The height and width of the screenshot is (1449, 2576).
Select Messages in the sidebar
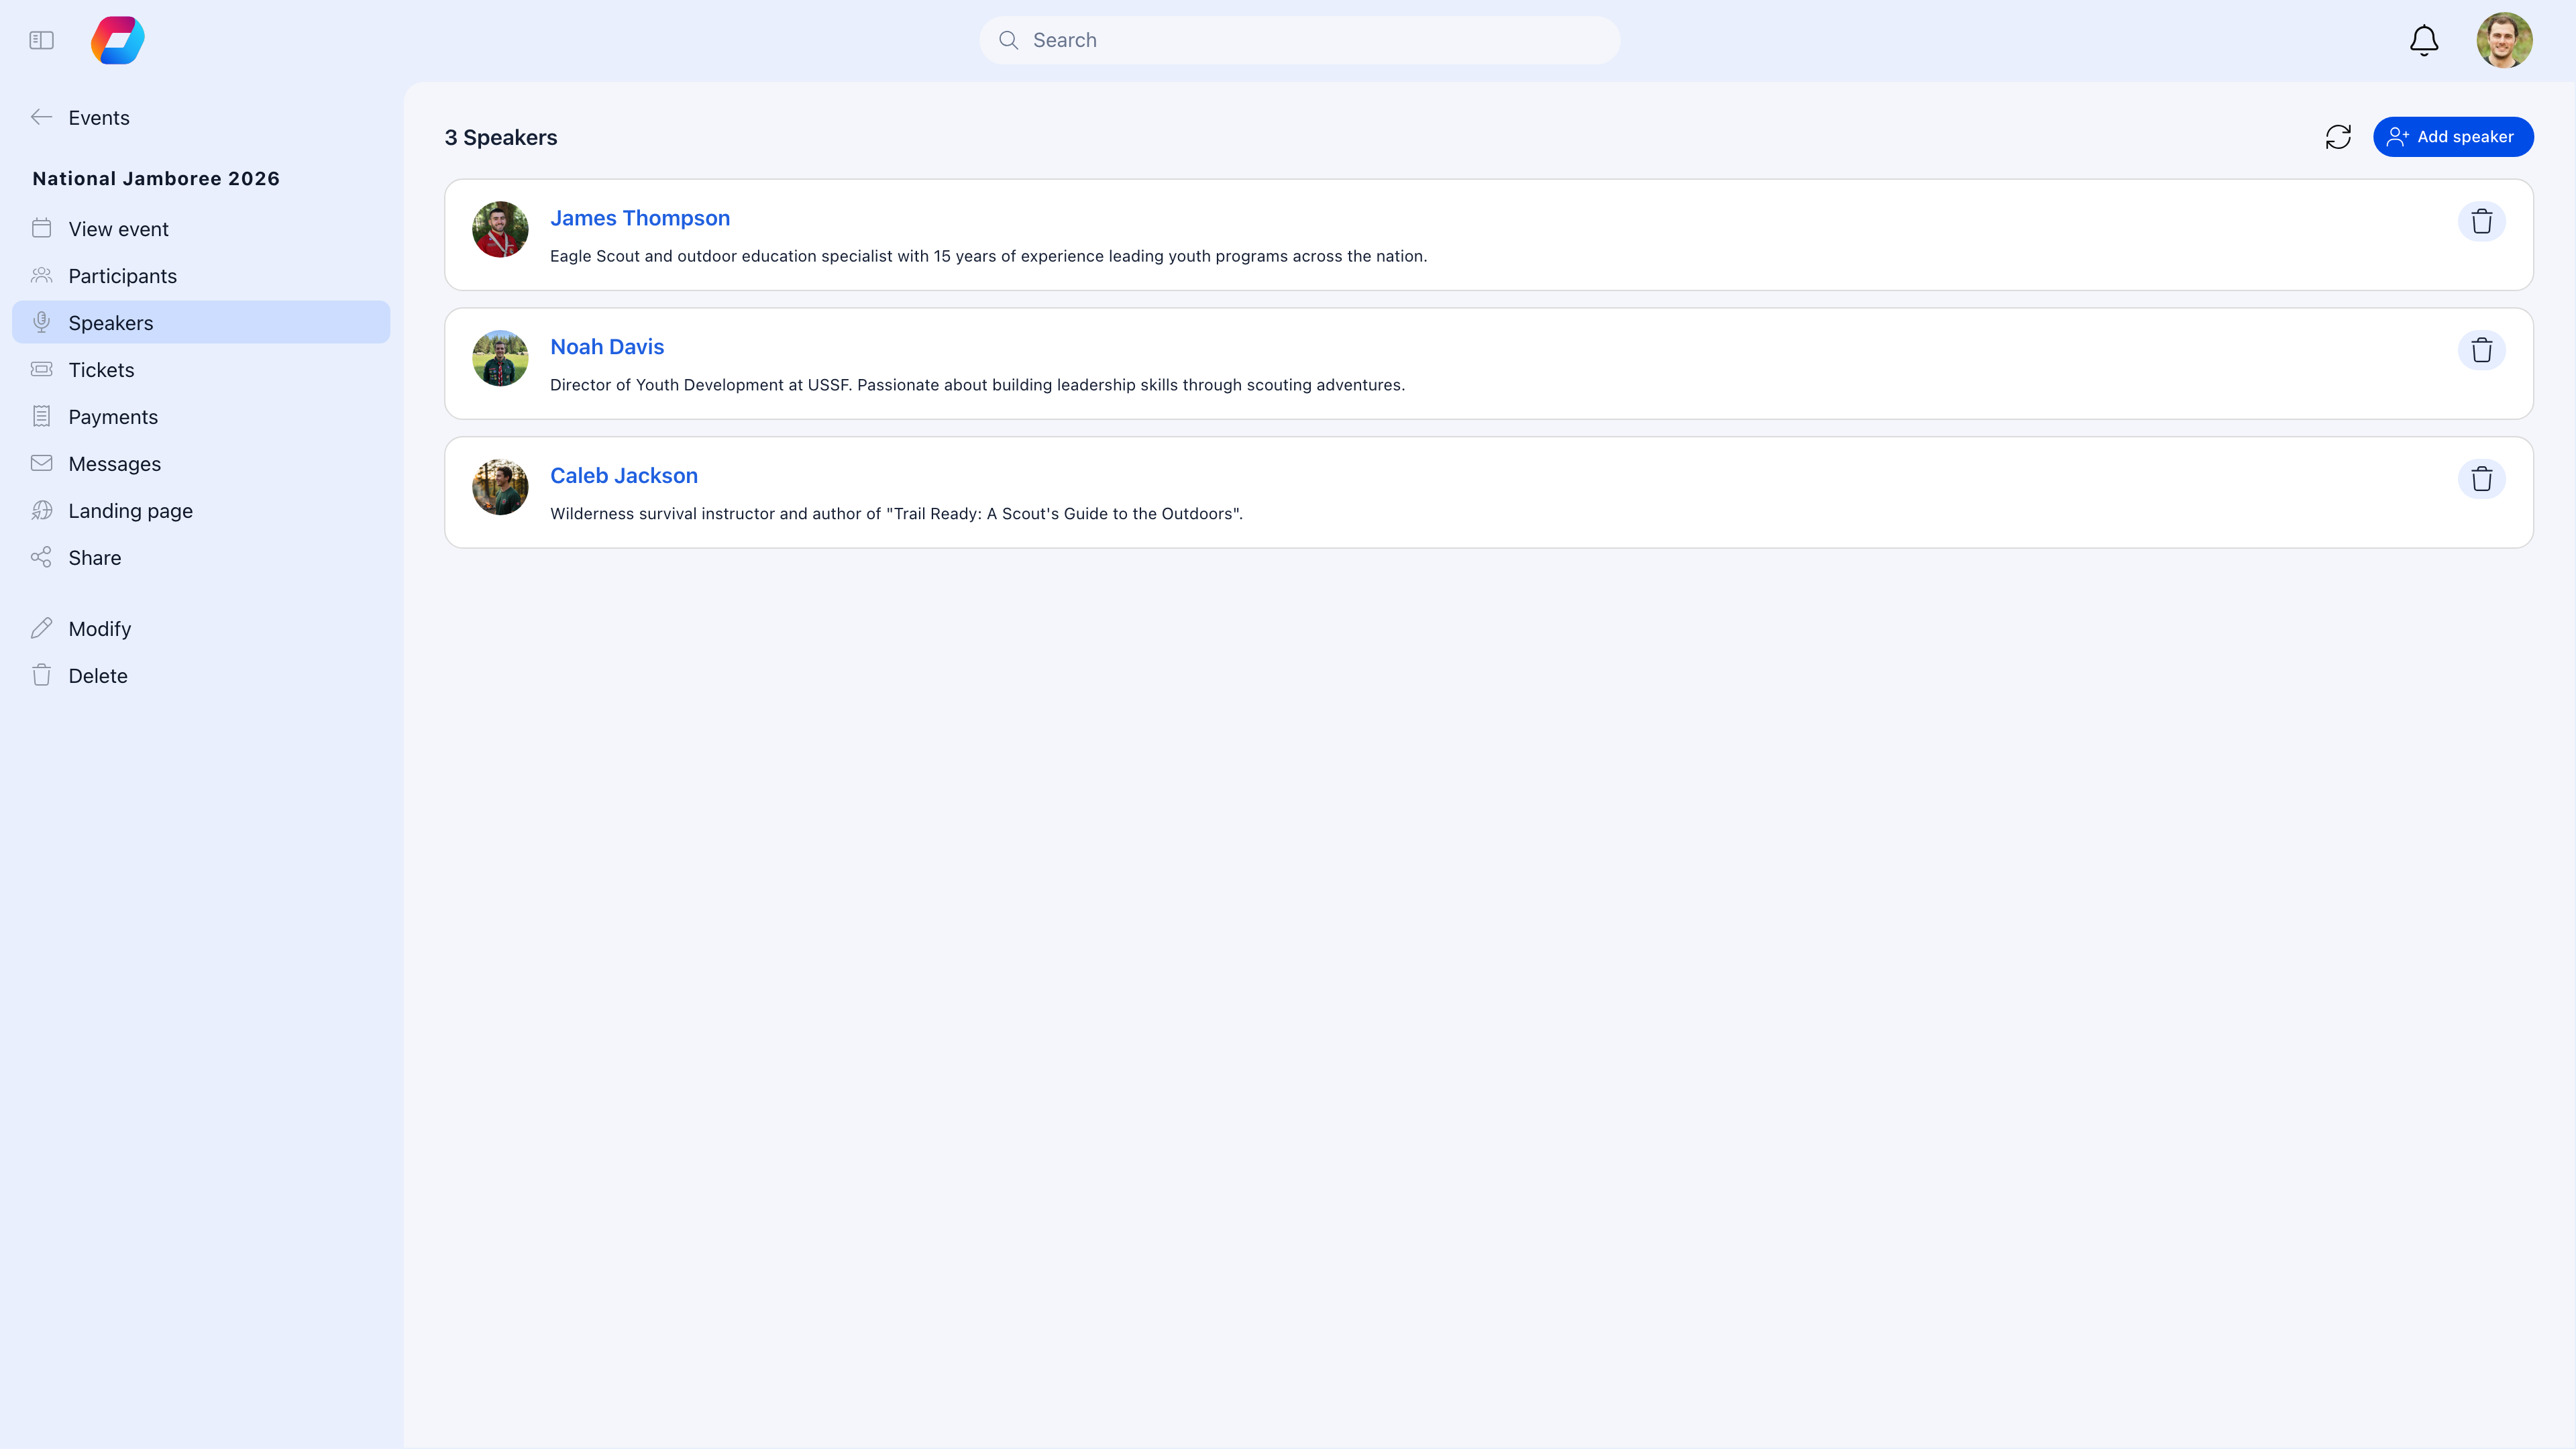coord(114,464)
